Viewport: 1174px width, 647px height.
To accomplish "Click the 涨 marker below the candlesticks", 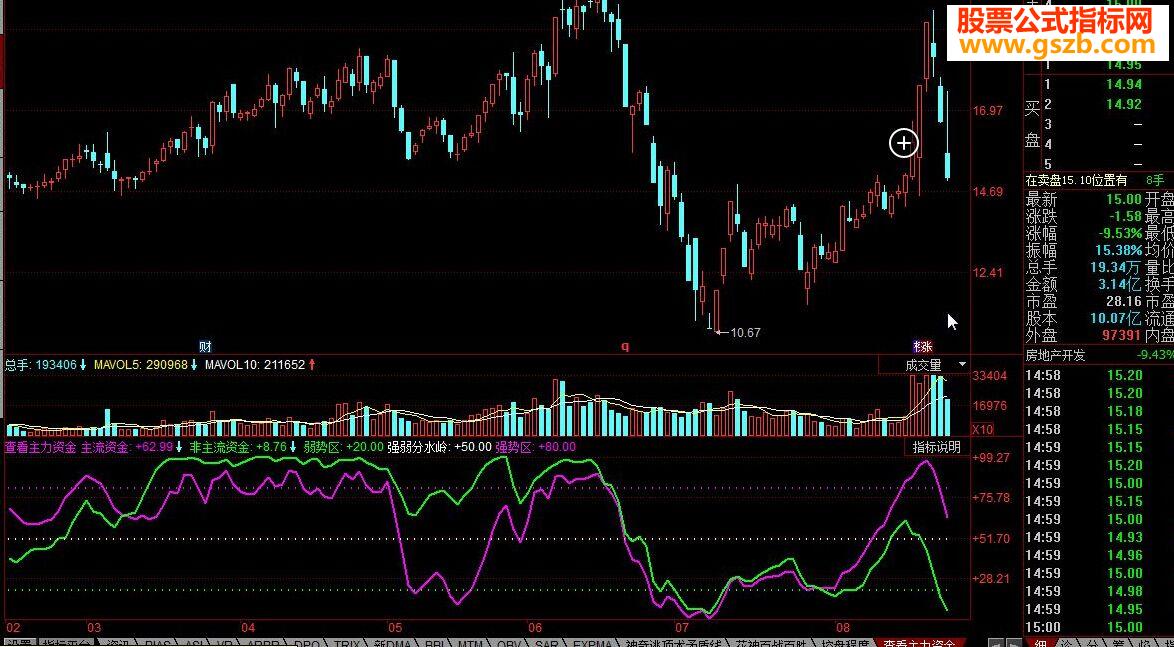I will click(x=927, y=347).
